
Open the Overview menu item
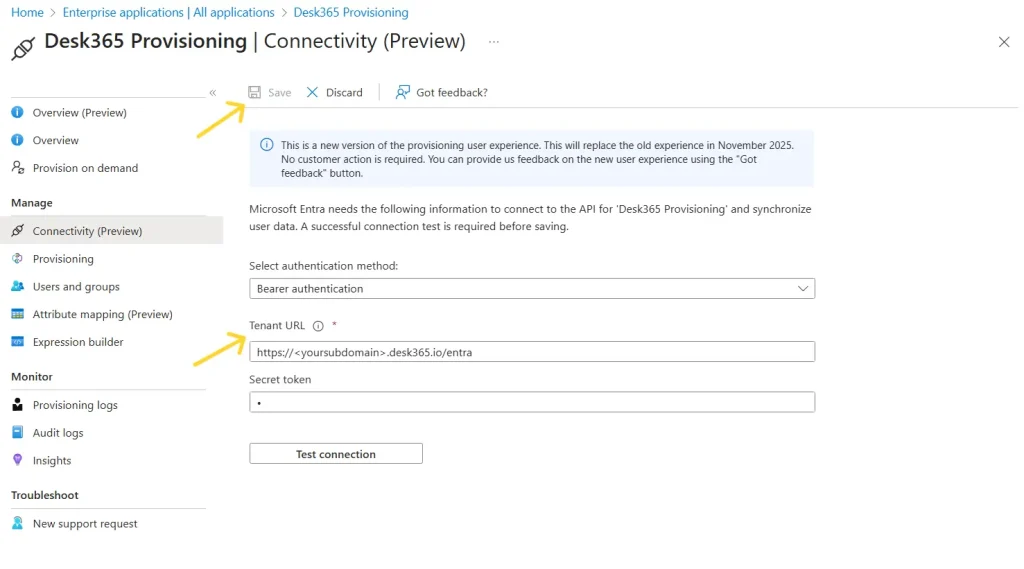(56, 140)
